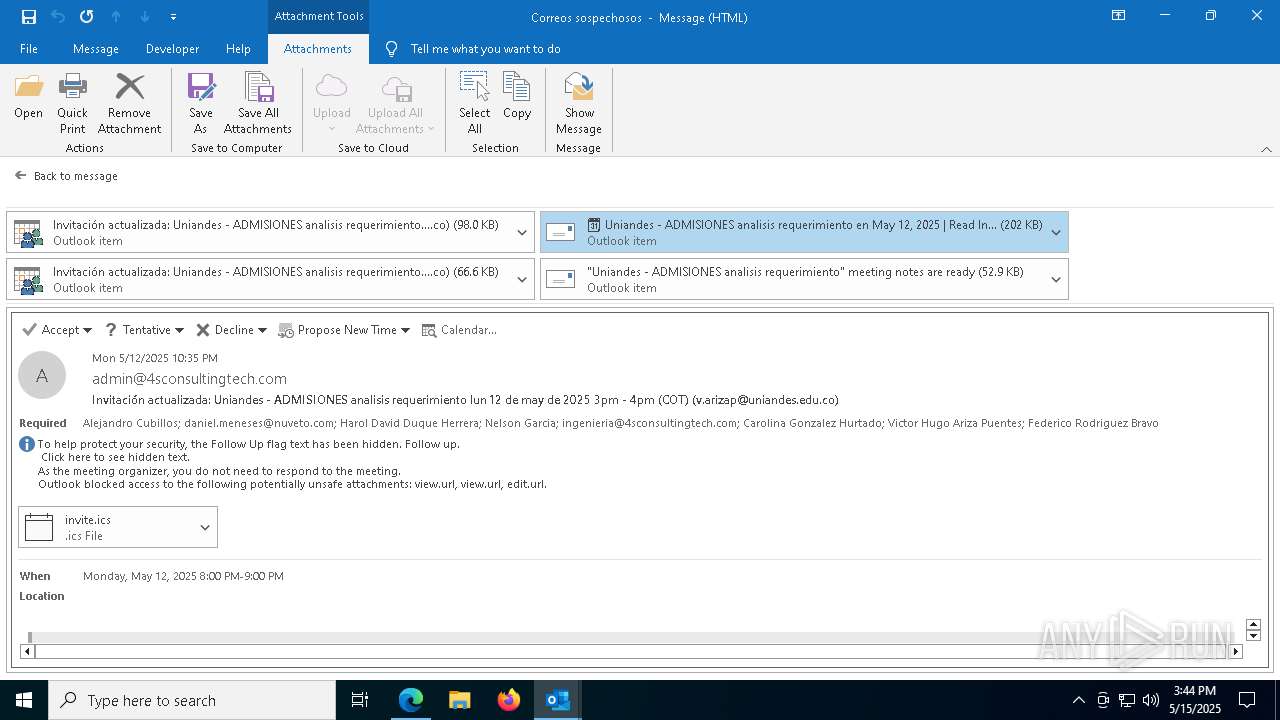
Task: Click the volume icon in system tray
Action: [1151, 700]
